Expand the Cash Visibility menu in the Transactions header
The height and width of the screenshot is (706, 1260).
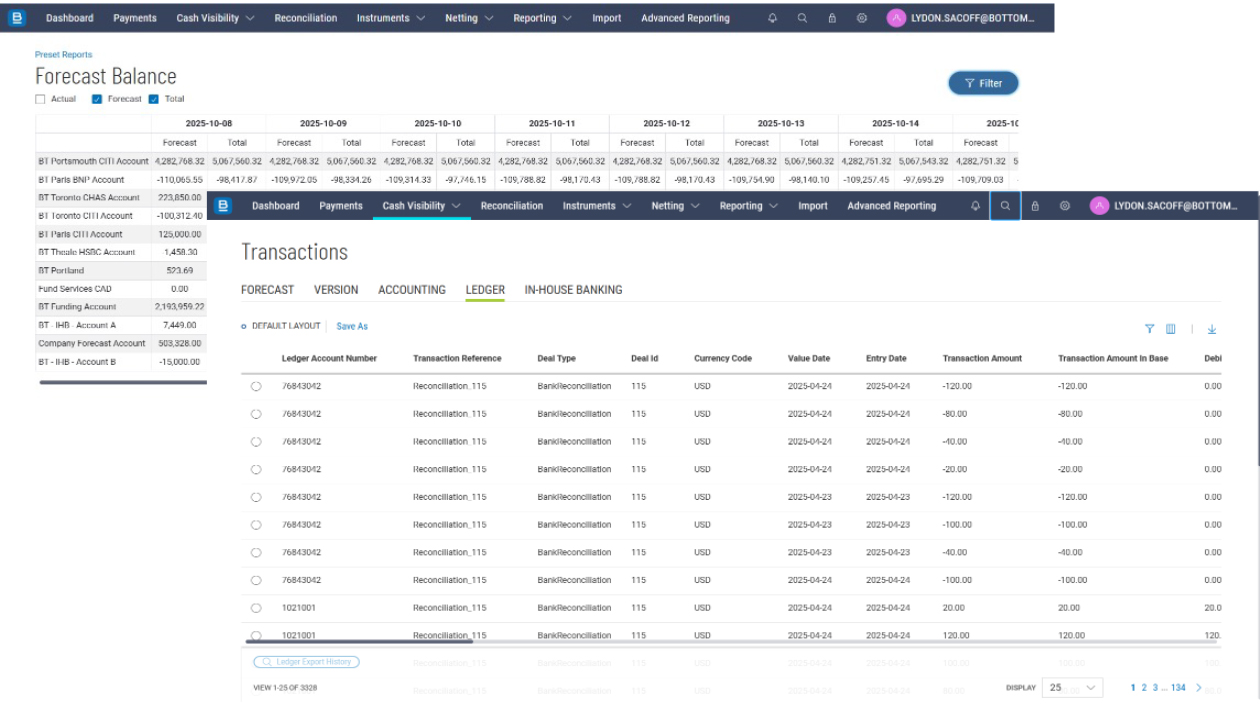pos(421,206)
